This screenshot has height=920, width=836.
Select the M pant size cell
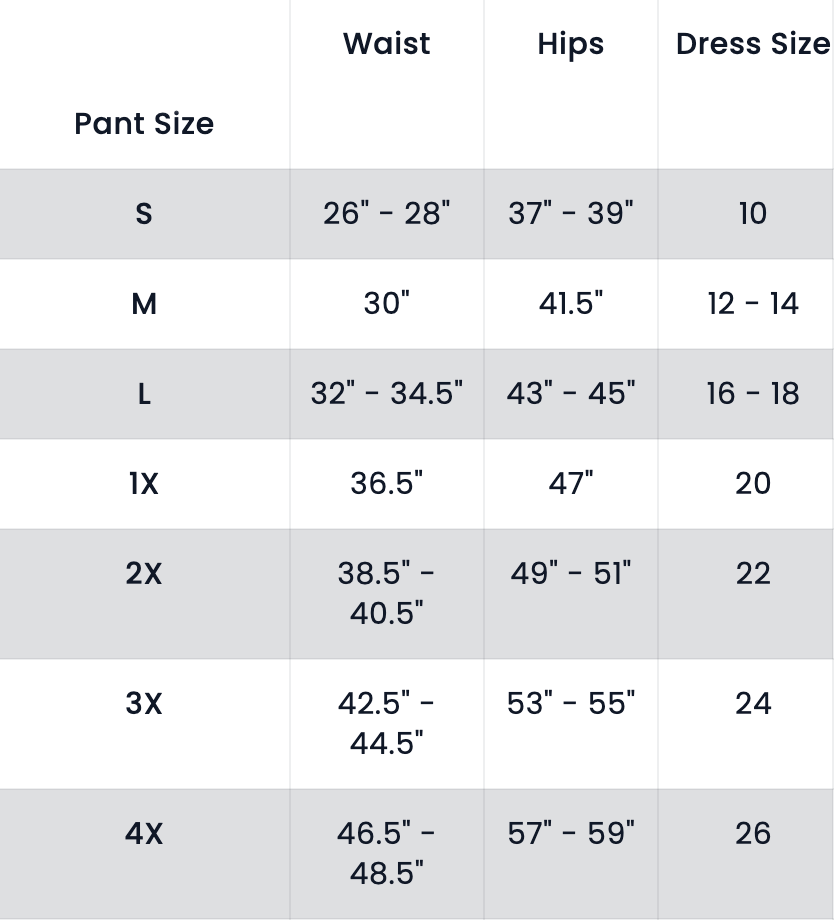tap(144, 304)
